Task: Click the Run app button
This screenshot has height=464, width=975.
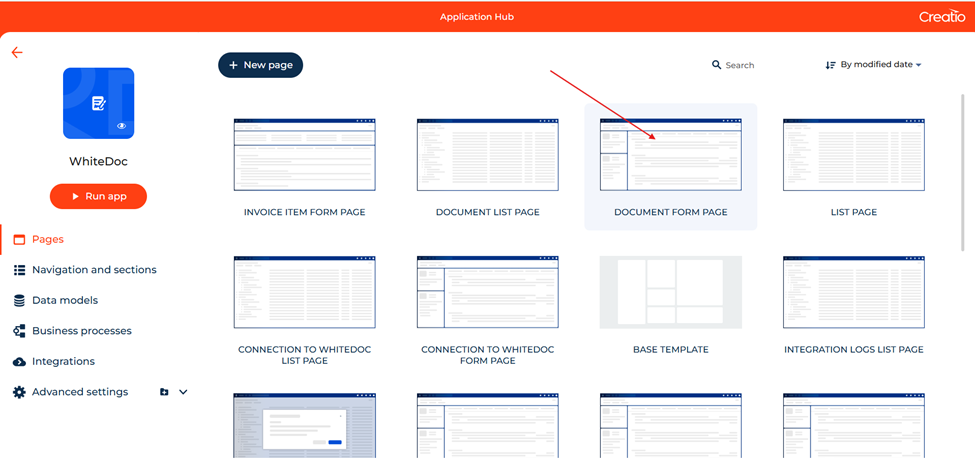Action: (98, 196)
